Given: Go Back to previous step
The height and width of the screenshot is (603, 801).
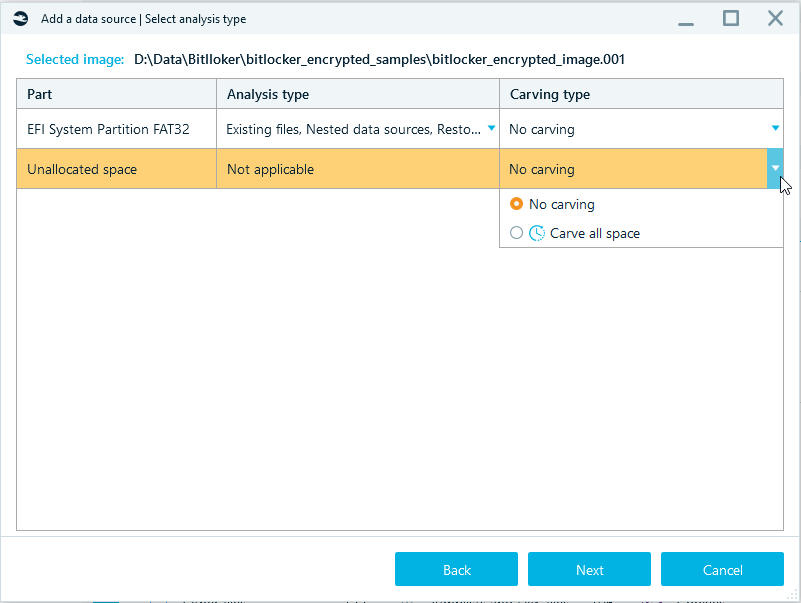Looking at the screenshot, I should tap(456, 569).
